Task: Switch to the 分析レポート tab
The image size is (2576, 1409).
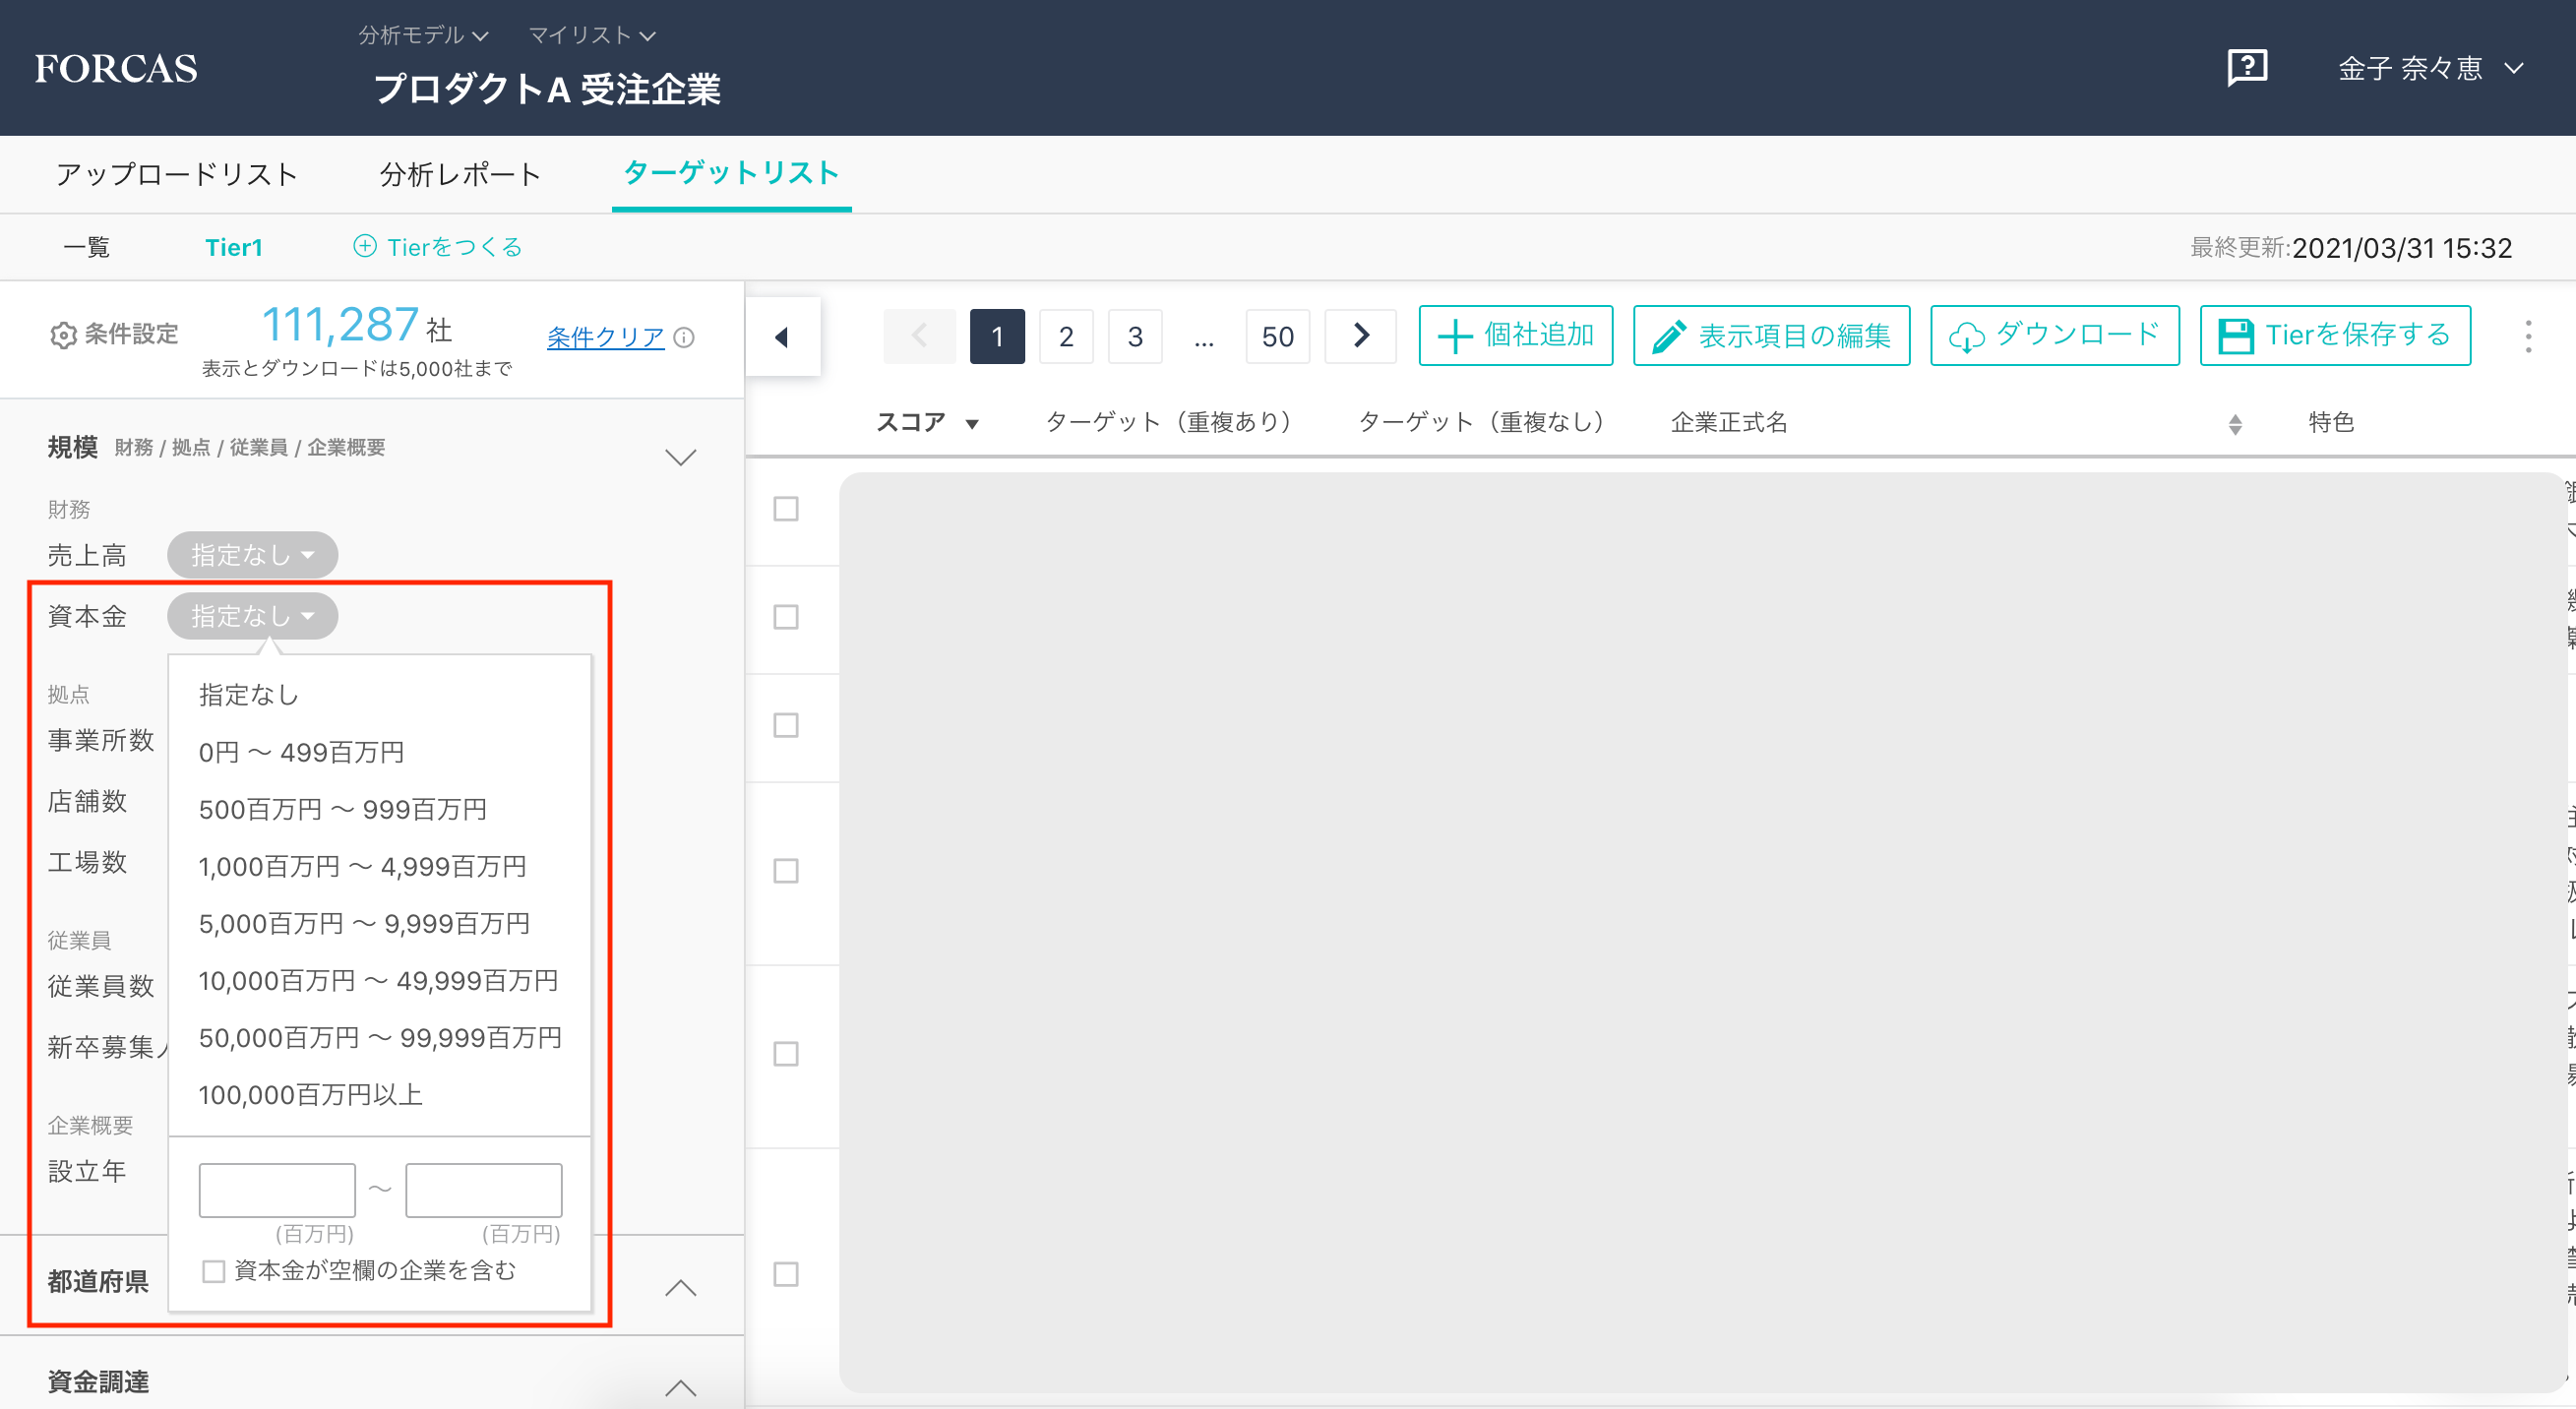Action: click(460, 174)
